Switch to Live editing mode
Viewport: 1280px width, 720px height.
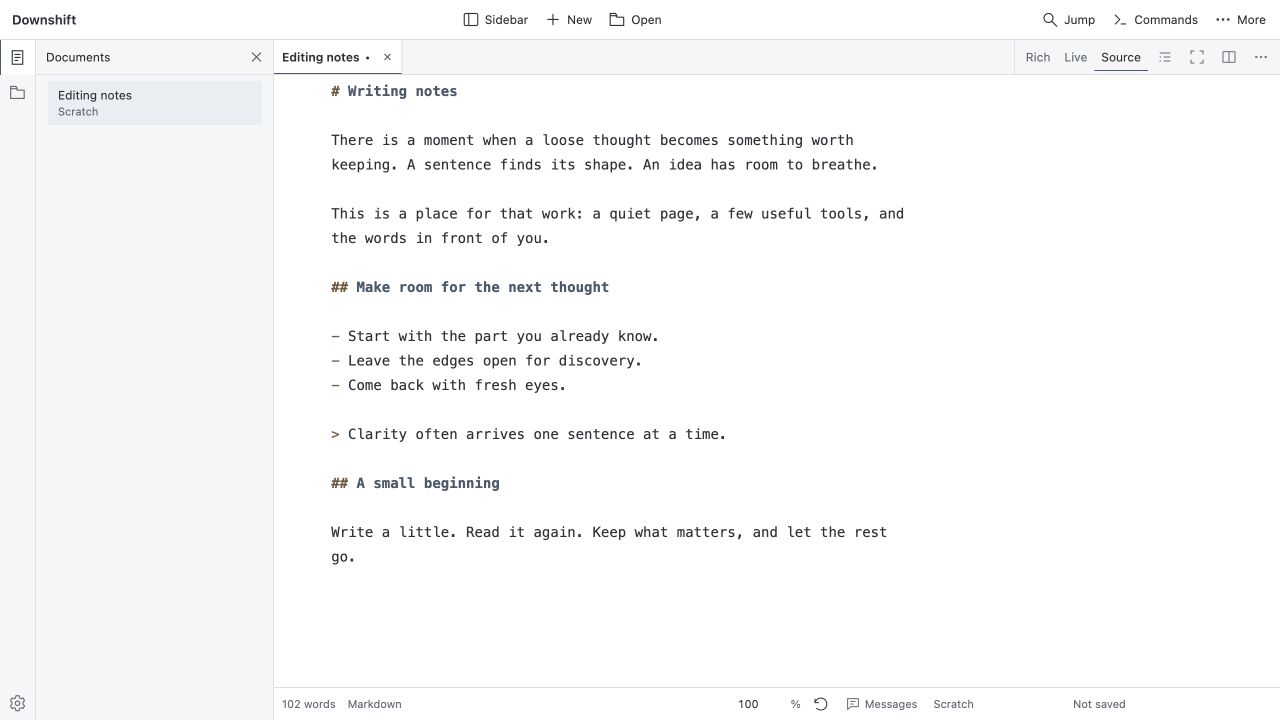tap(1076, 57)
